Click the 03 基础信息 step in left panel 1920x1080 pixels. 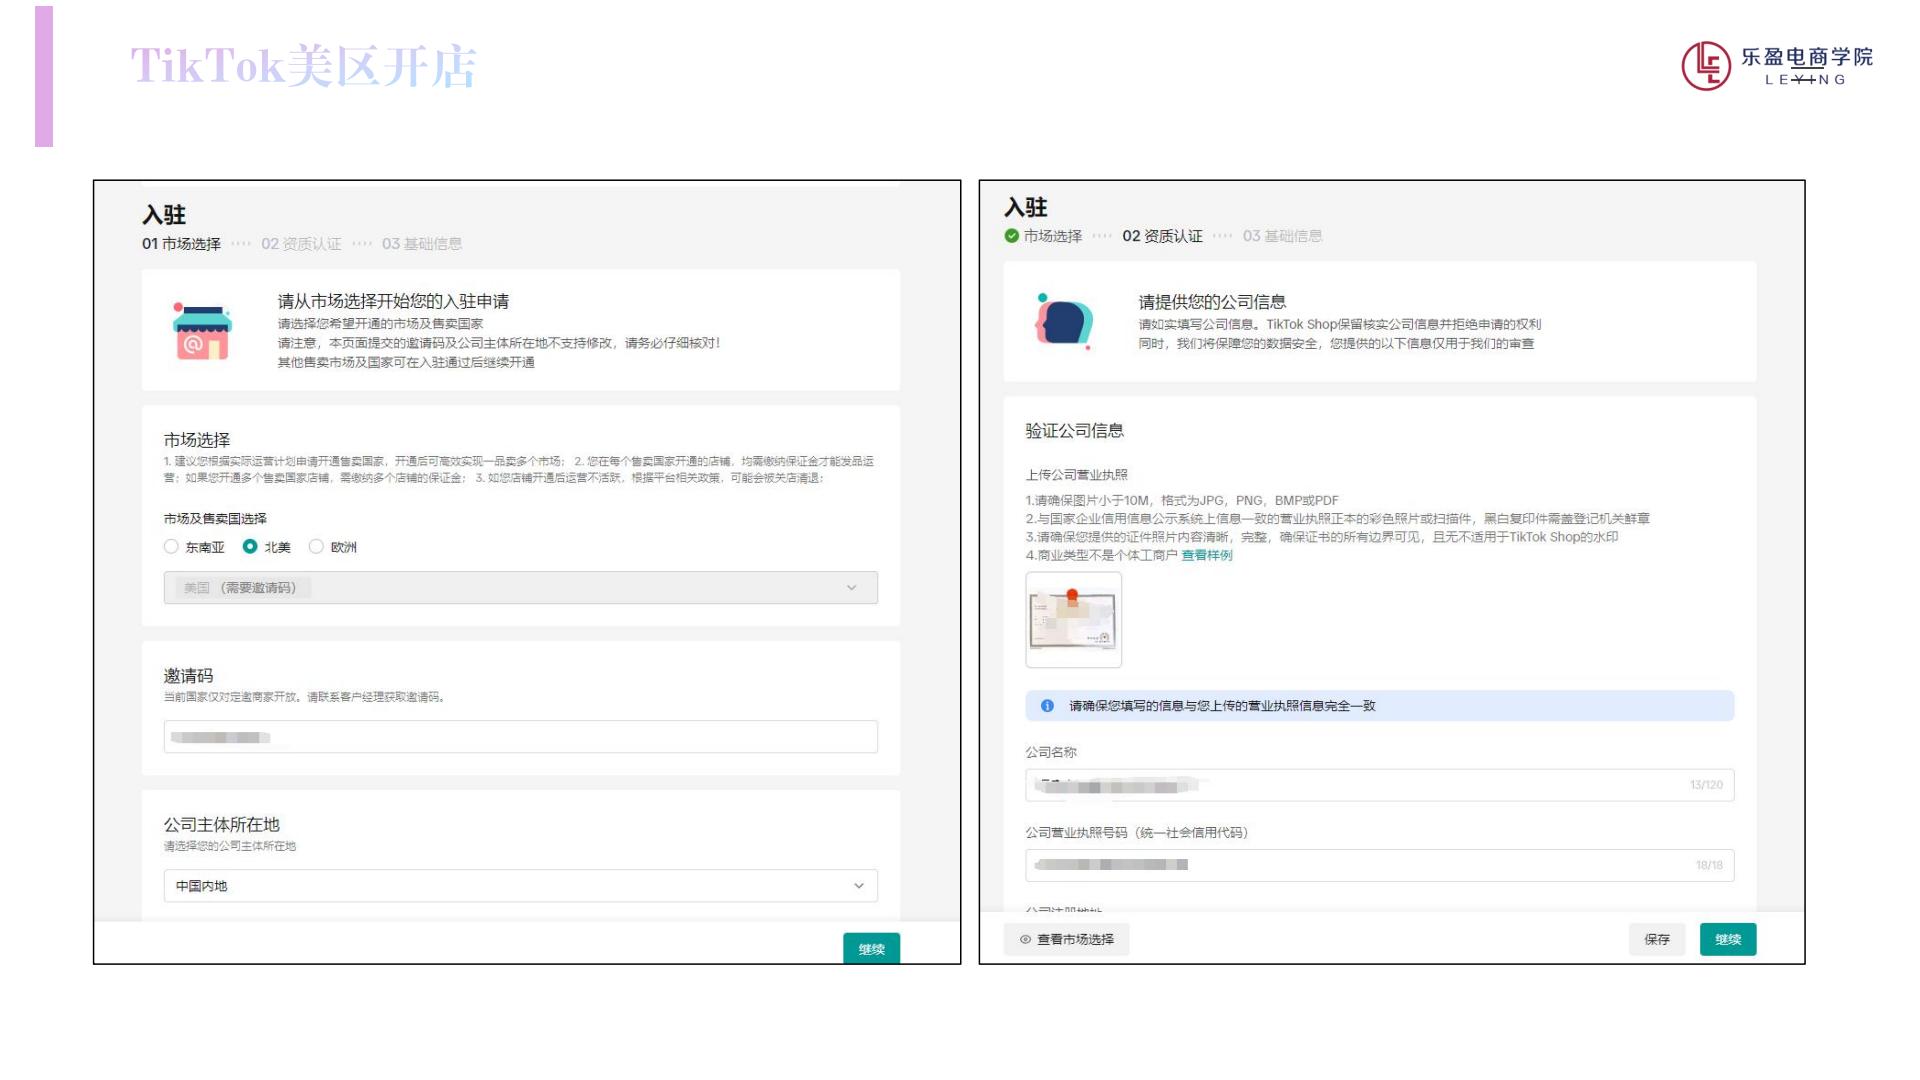[421, 244]
